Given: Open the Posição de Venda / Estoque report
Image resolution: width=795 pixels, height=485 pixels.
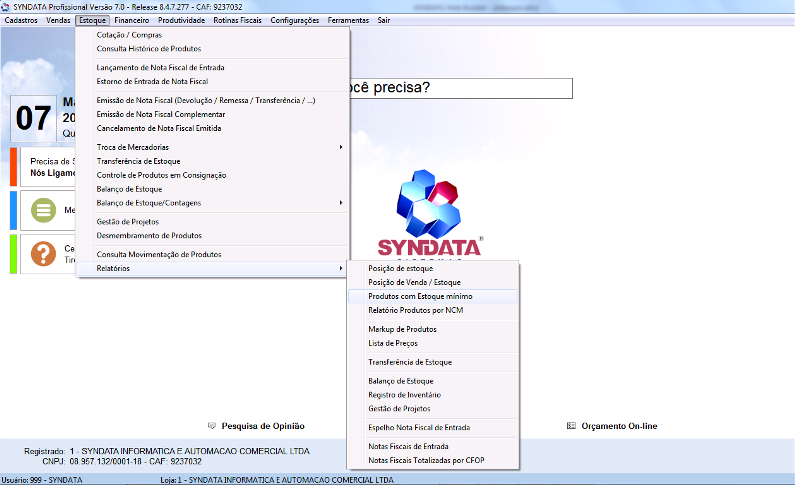Looking at the screenshot, I should pos(433,282).
